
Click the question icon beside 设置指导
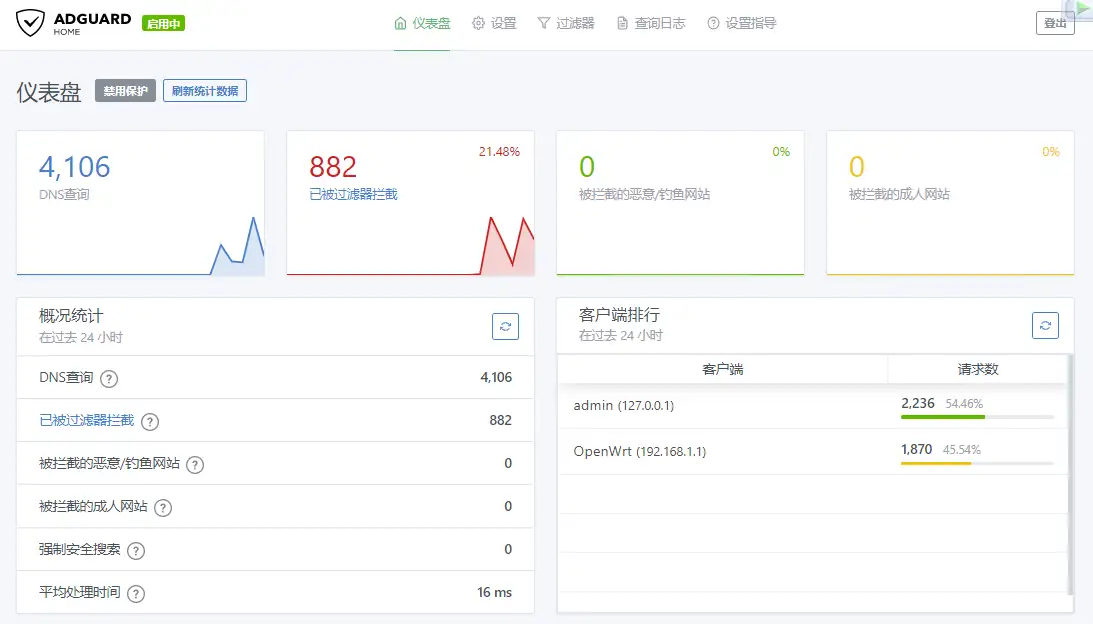point(713,24)
